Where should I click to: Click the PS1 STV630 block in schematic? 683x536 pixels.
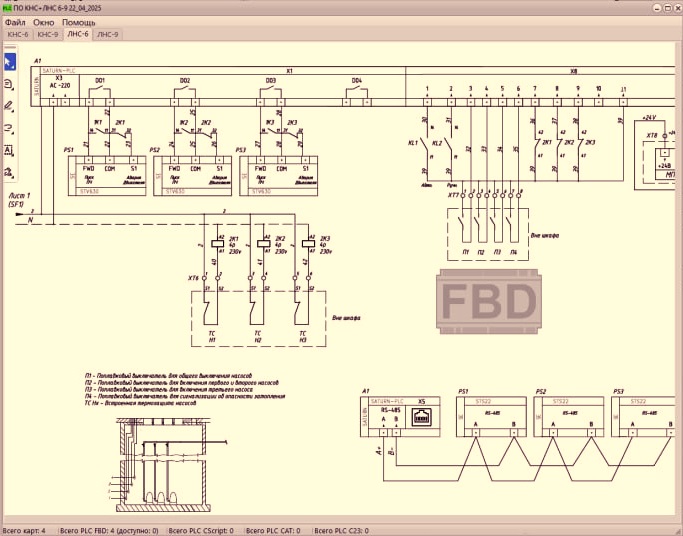click(106, 173)
